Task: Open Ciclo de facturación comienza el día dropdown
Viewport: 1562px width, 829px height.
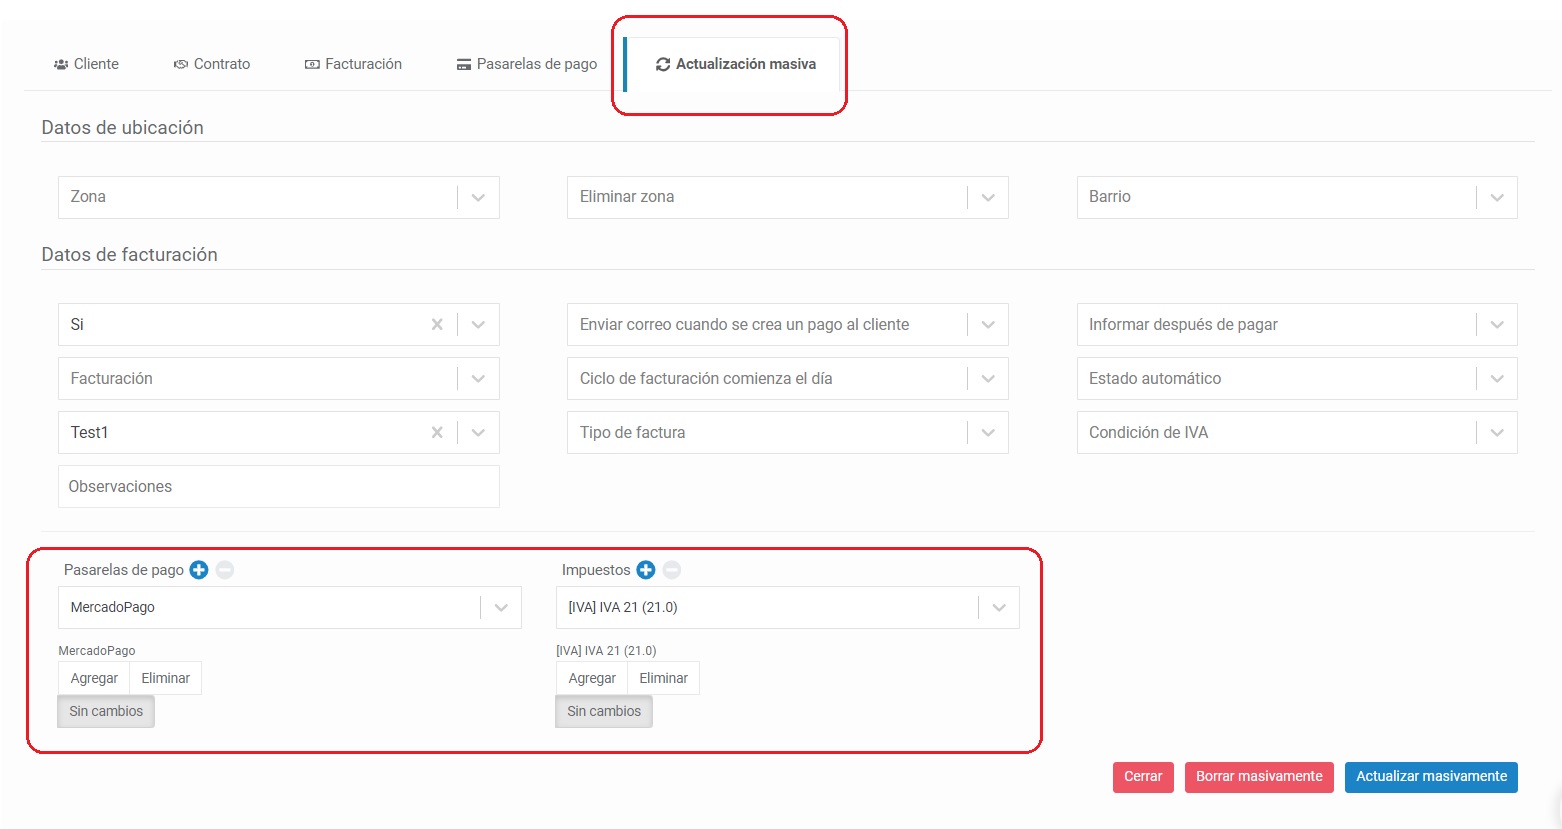Action: 788,379
